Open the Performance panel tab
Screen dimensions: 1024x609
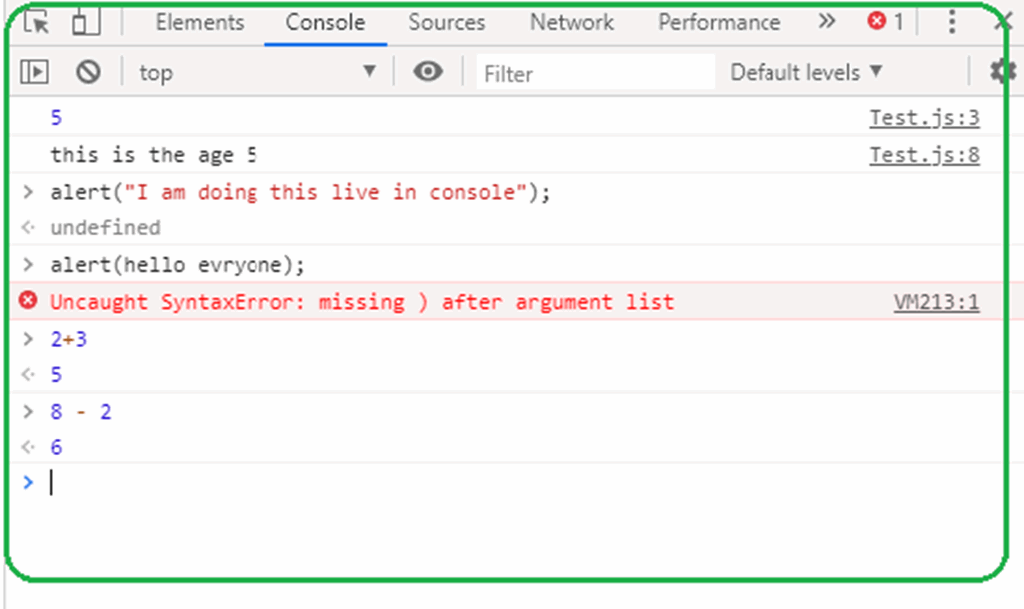tap(718, 21)
